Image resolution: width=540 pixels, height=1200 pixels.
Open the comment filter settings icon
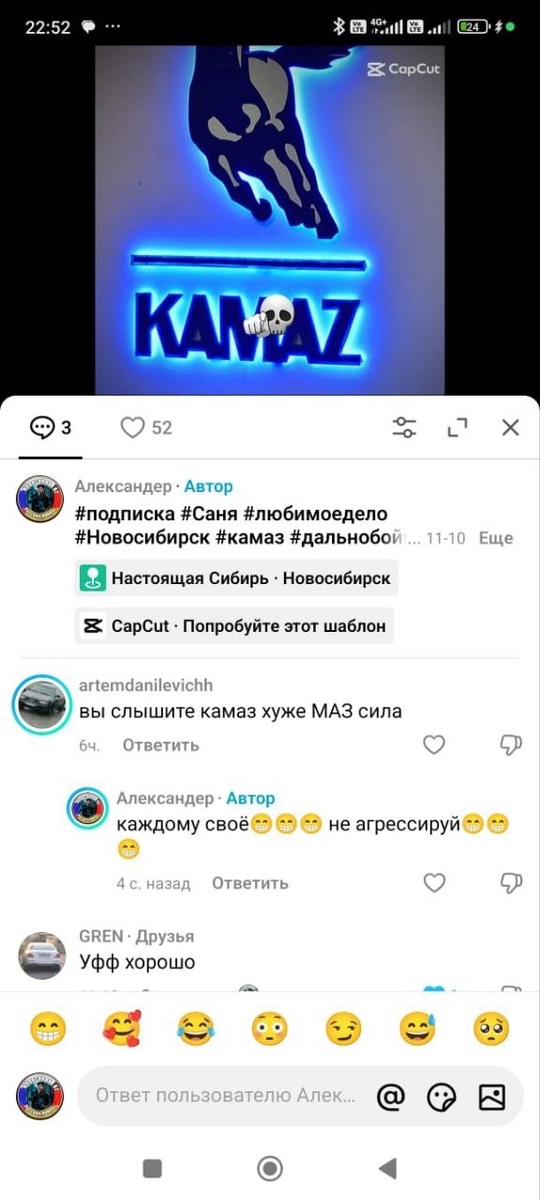pos(404,428)
